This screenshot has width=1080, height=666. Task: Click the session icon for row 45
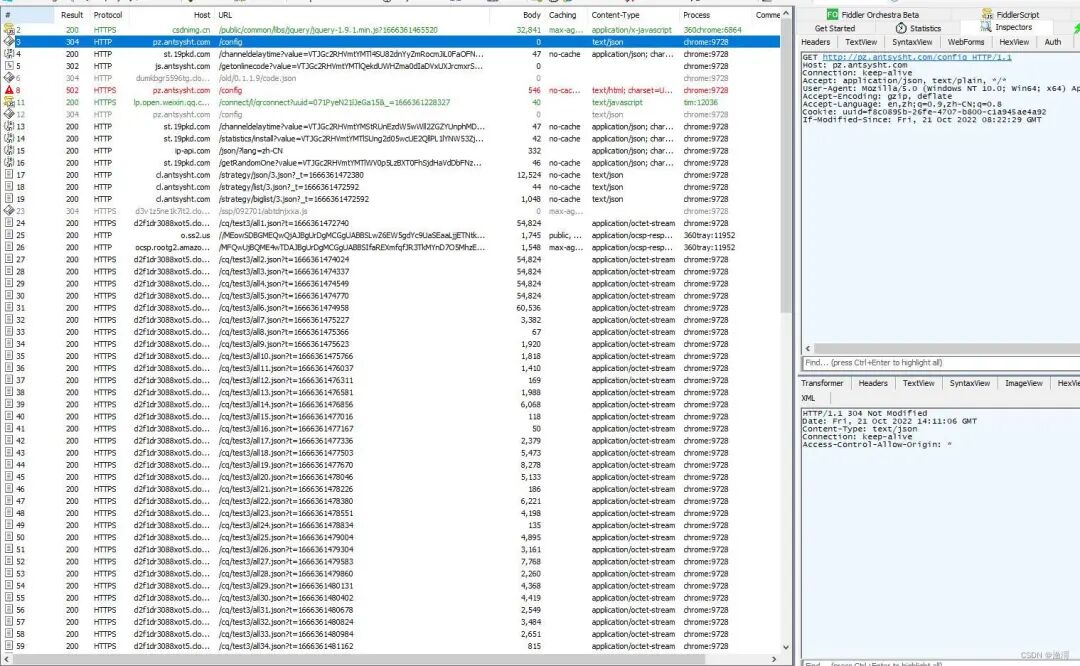pyautogui.click(x=9, y=477)
